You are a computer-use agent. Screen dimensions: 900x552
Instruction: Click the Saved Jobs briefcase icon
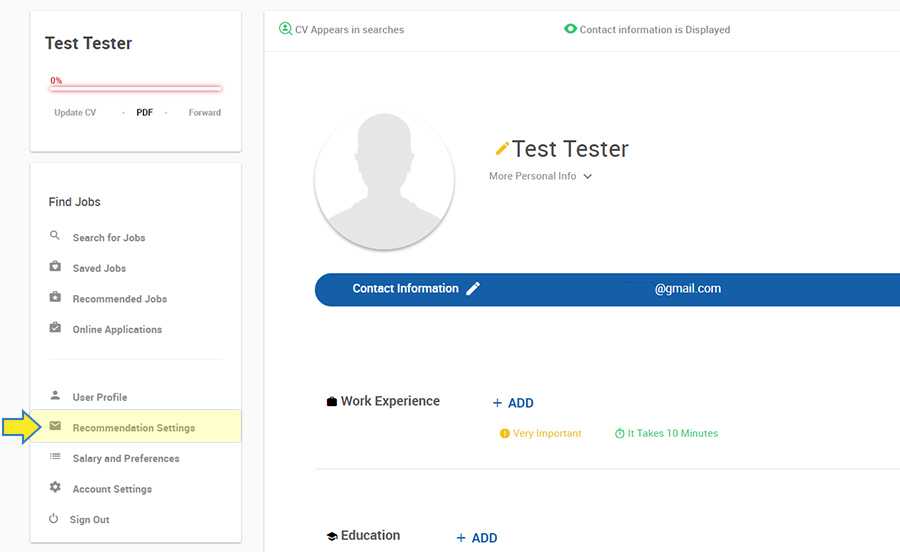click(x=55, y=267)
